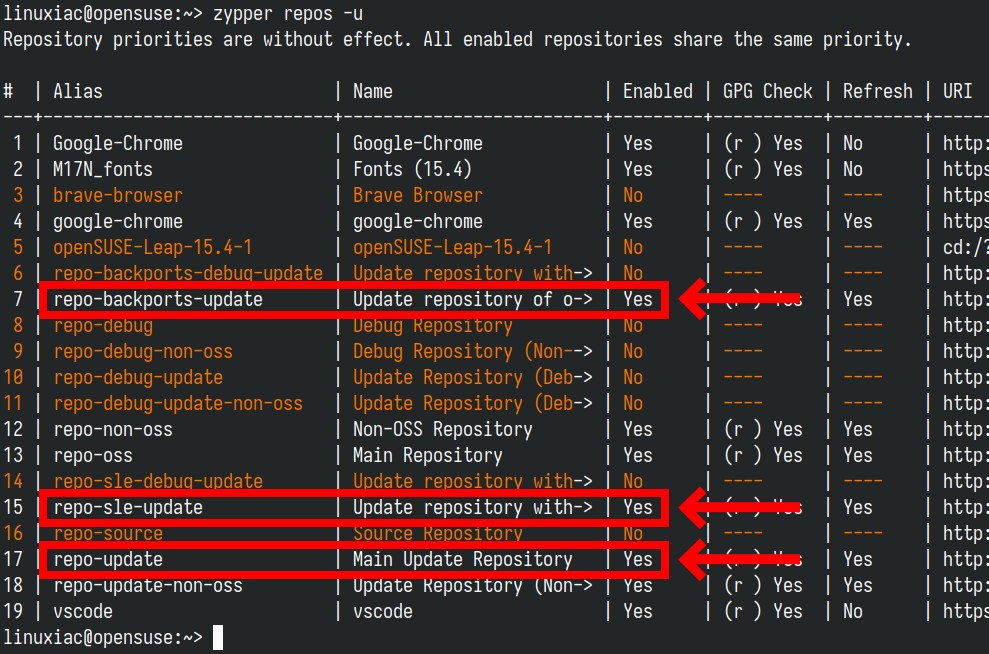Viewport: 989px width, 654px height.
Task: Click the name 'Non-OSS Repository'
Action: (x=442, y=429)
